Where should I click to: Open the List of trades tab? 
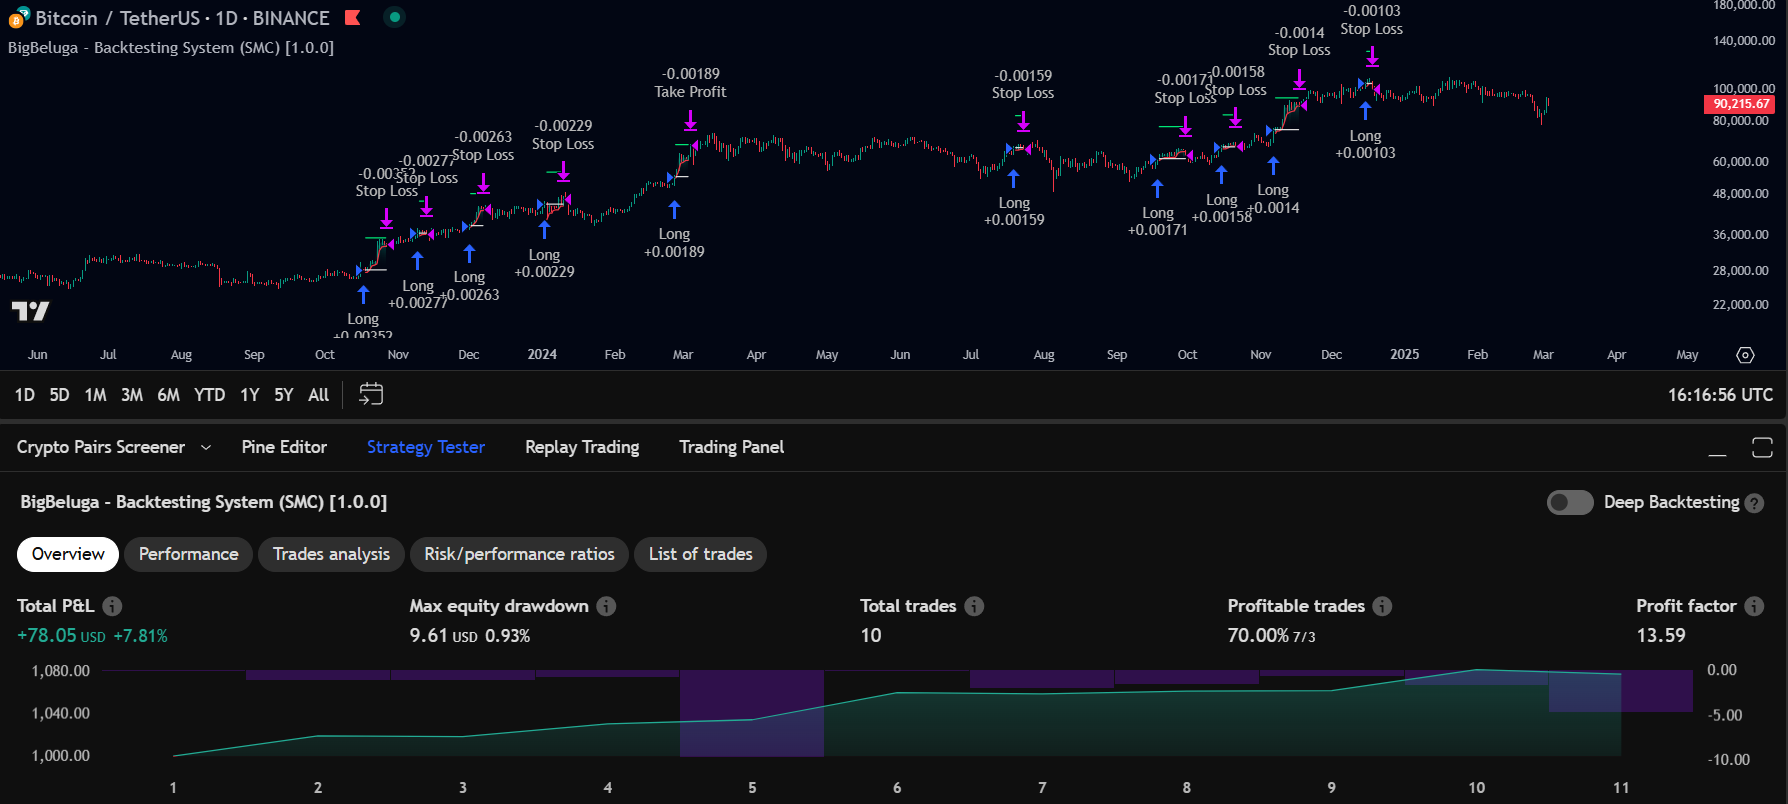pyautogui.click(x=700, y=554)
